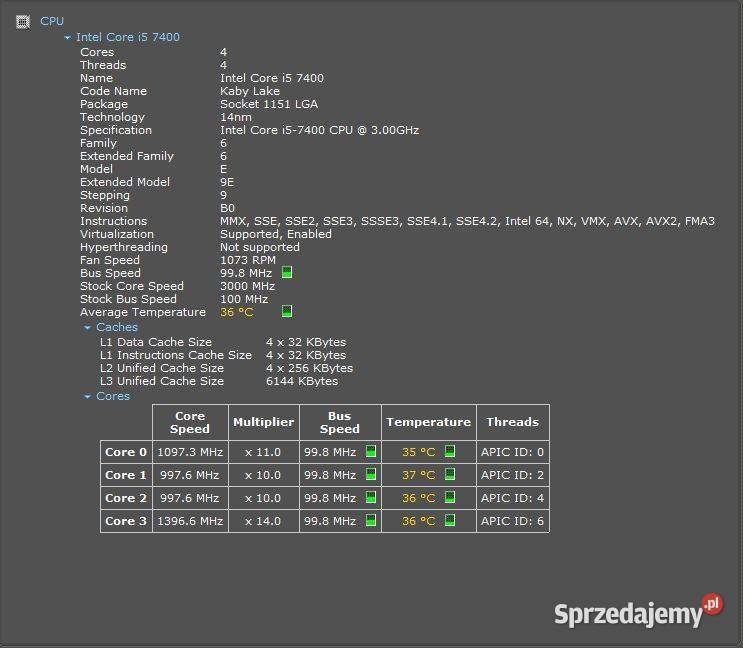
Task: Click the 6144 KBytes L3 cache value
Action: tap(302, 381)
